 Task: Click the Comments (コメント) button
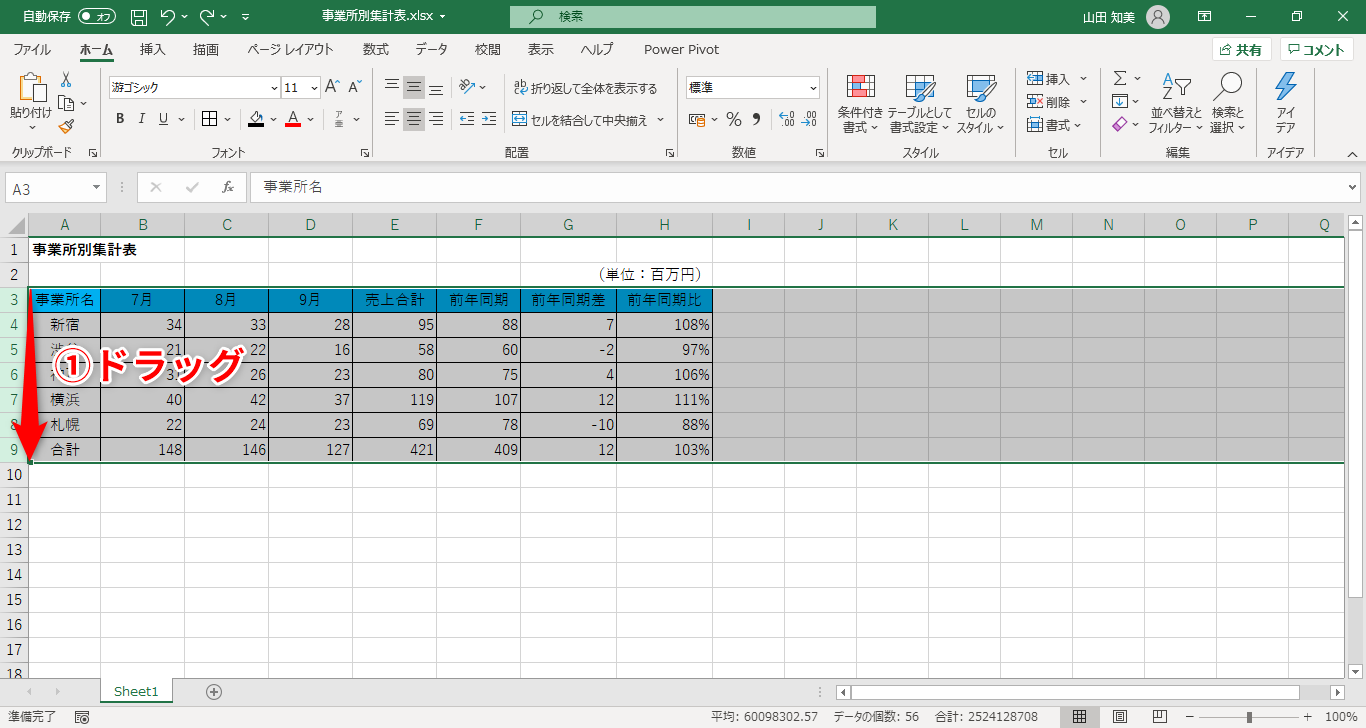click(x=1317, y=49)
